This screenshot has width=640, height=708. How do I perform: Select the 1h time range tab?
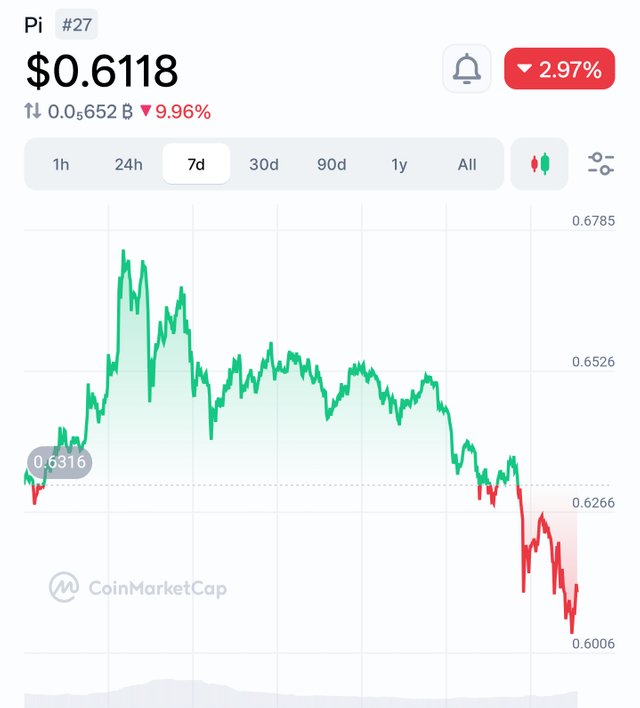(61, 164)
